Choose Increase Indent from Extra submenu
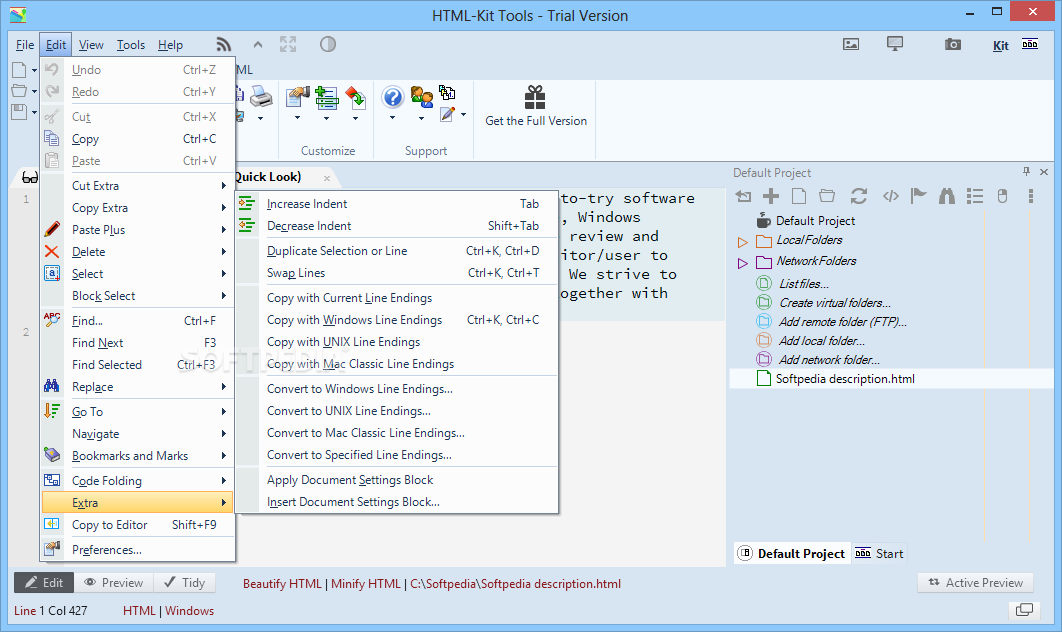 (x=397, y=204)
